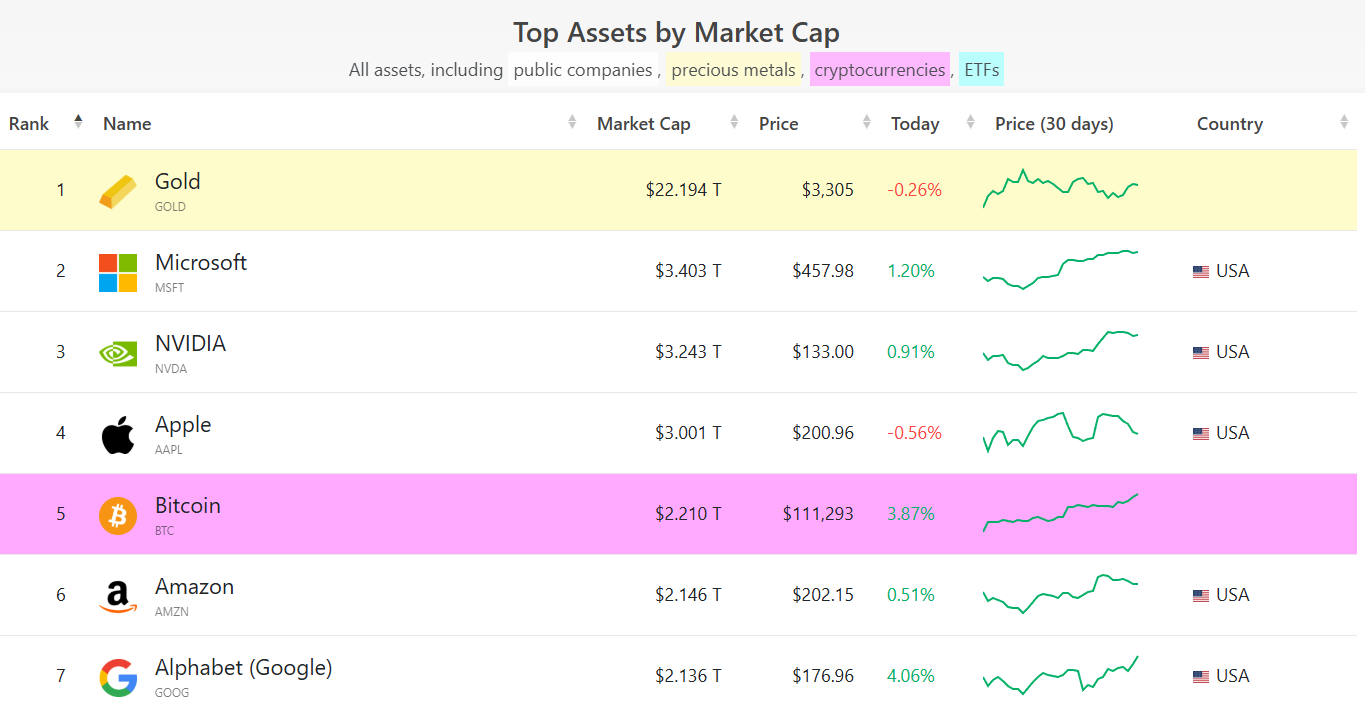This screenshot has width=1365, height=708.
Task: Click the Bitcoin logo icon
Action: tap(118, 515)
